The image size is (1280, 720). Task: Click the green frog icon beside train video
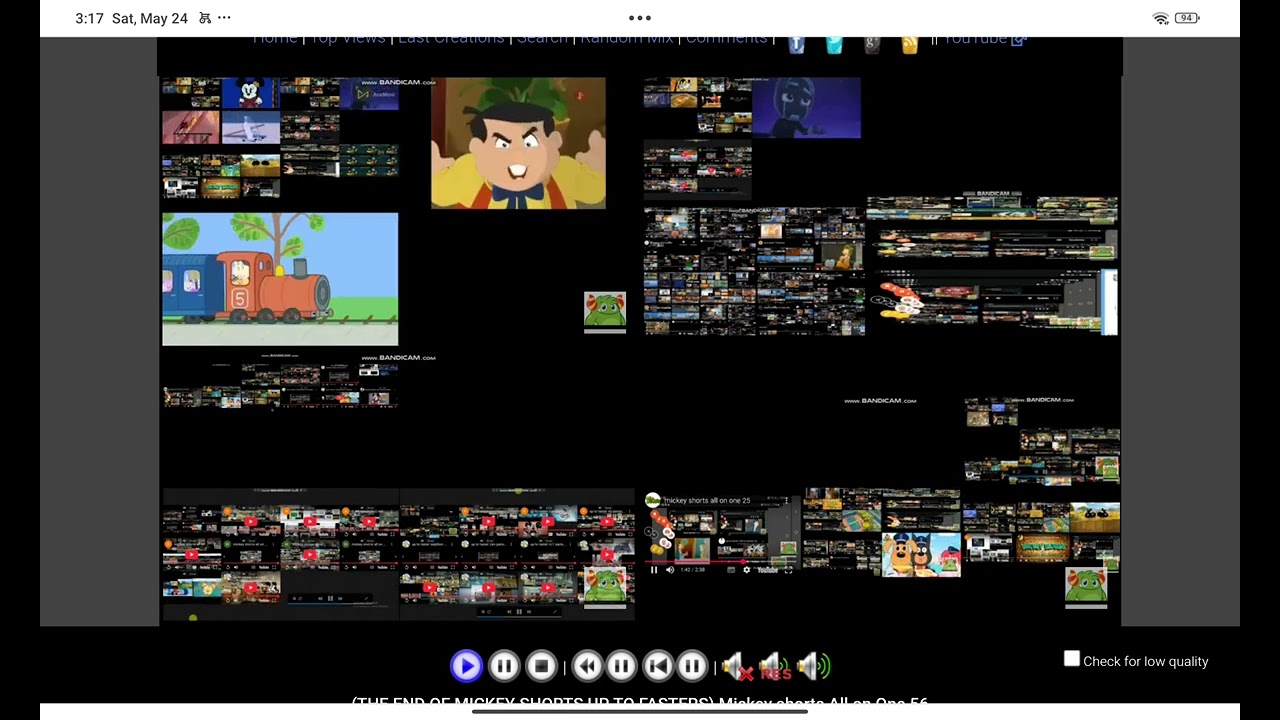click(x=605, y=311)
